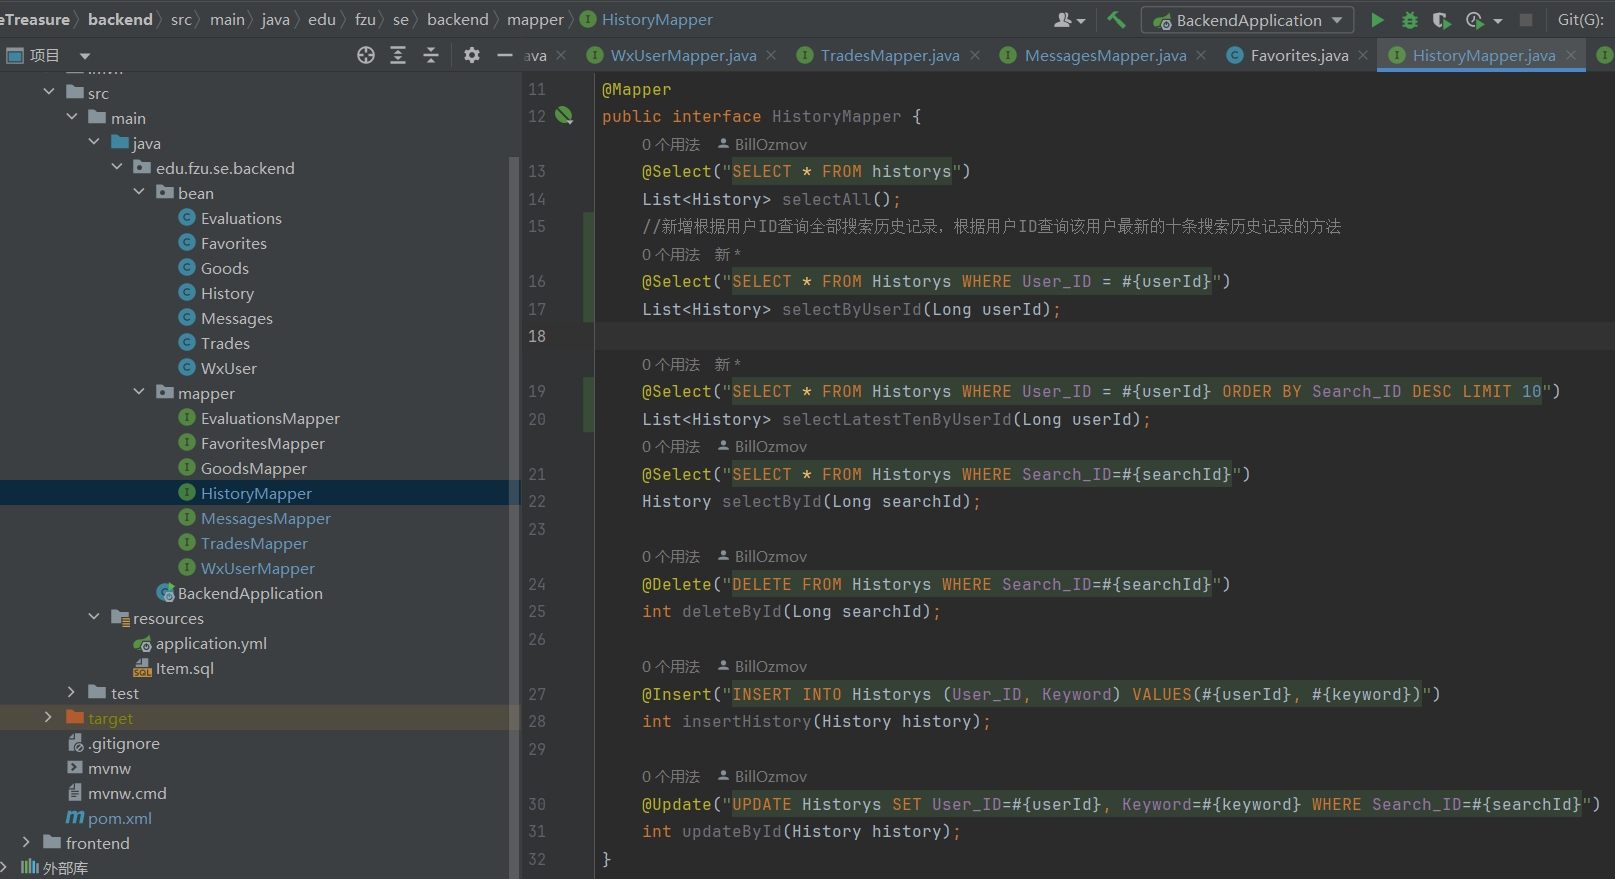Click the stop square icon
This screenshot has height=879, width=1615.
click(x=1526, y=20)
